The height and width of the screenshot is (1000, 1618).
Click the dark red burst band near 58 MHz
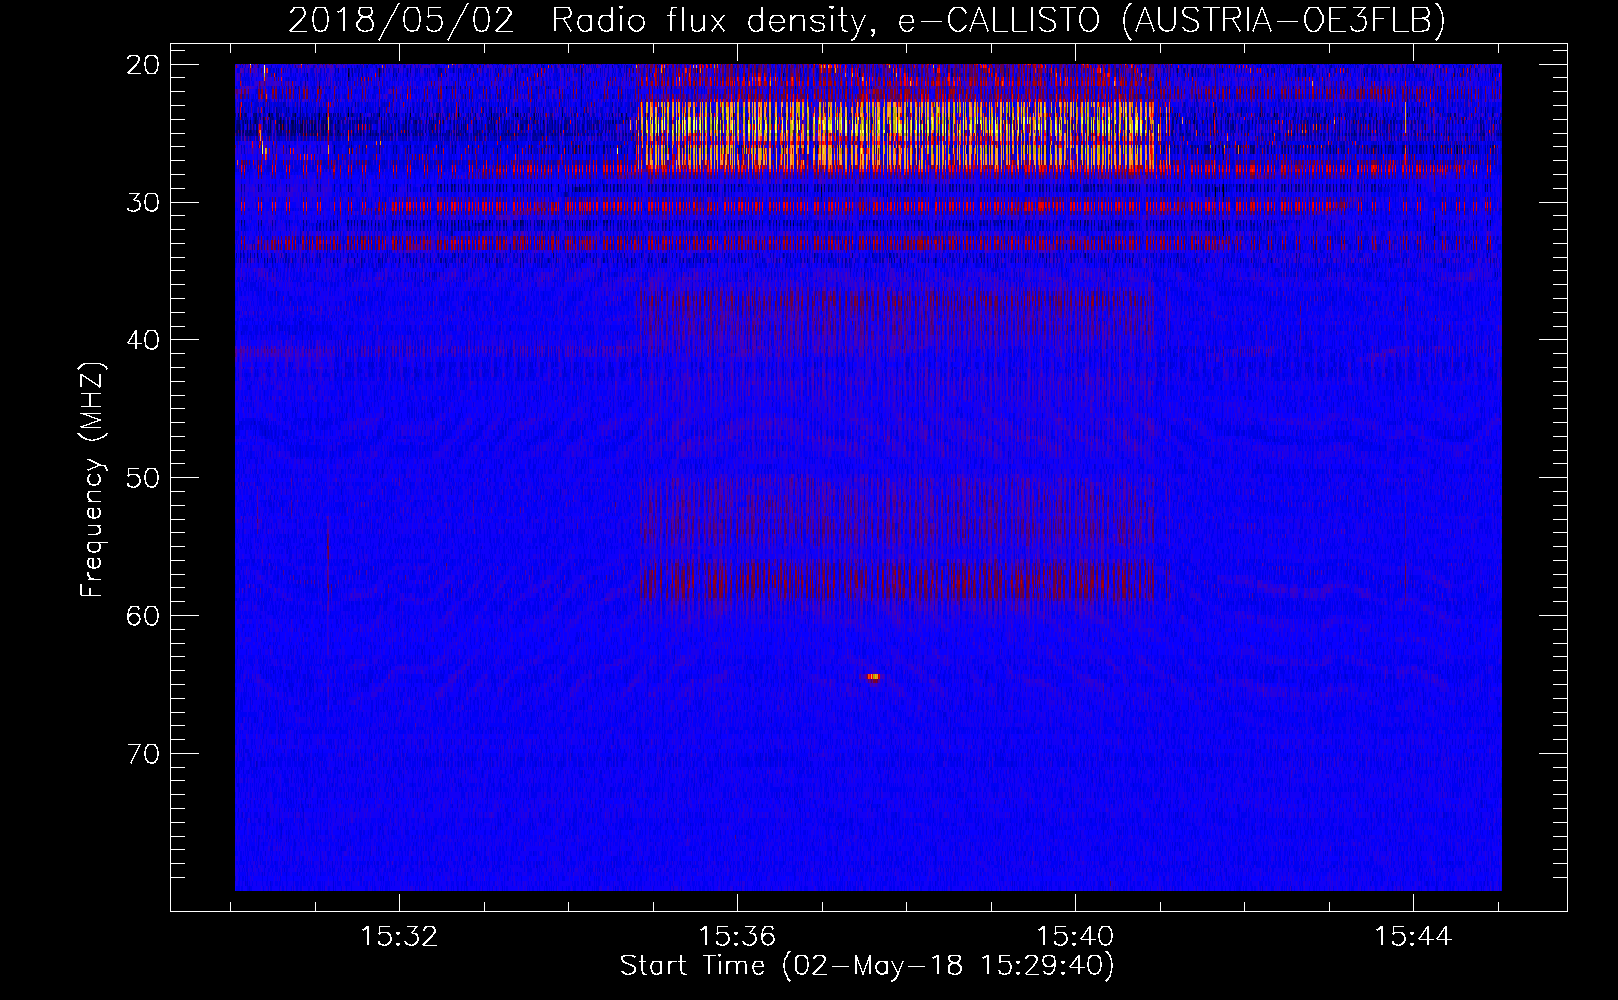897,581
